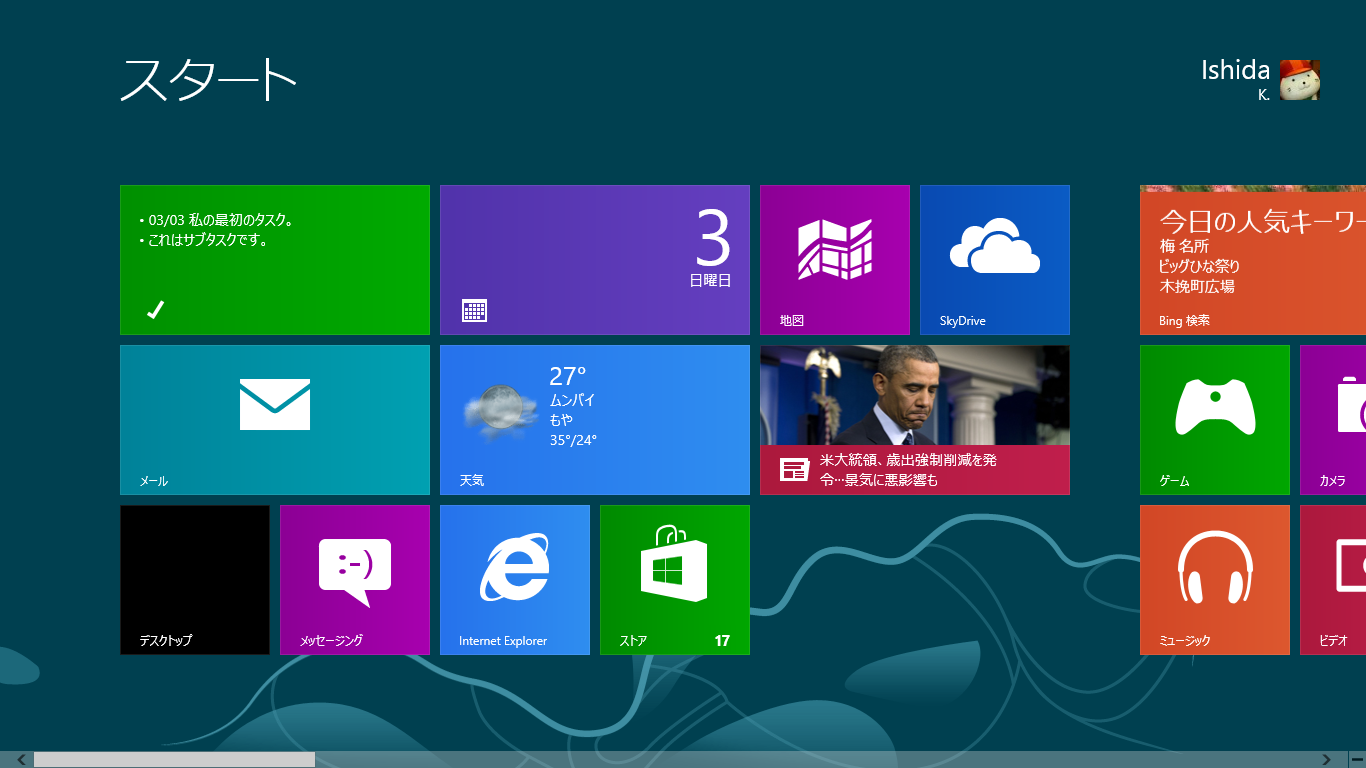Open the Camera (カメラ) tile
The height and width of the screenshot is (768, 1366).
(1334, 420)
